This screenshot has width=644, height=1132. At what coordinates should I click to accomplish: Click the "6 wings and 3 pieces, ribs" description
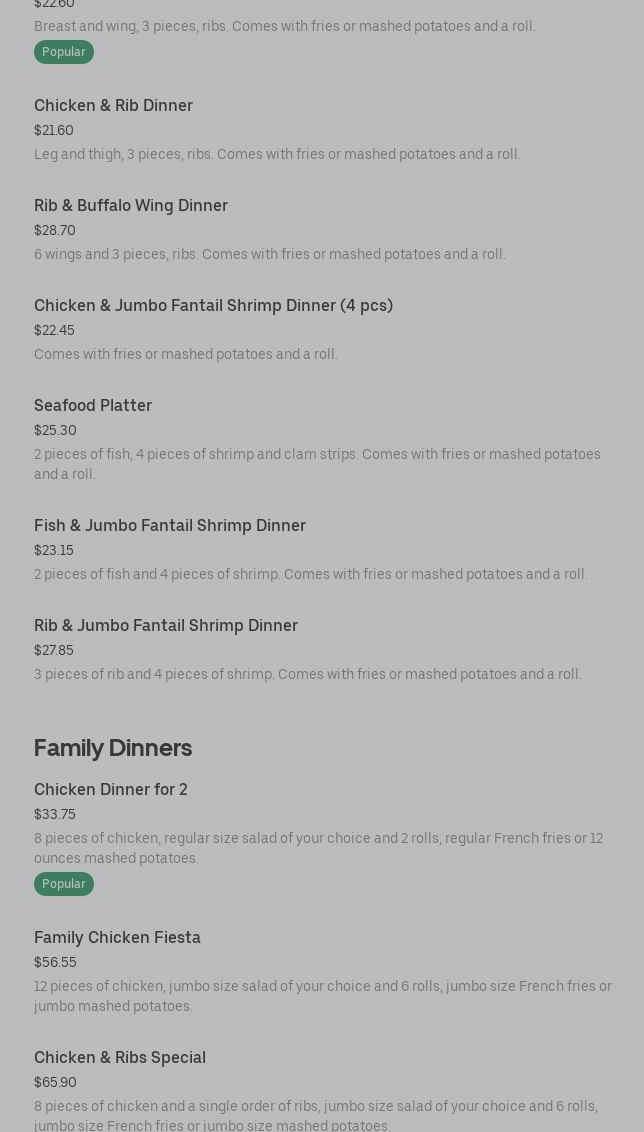click(270, 255)
